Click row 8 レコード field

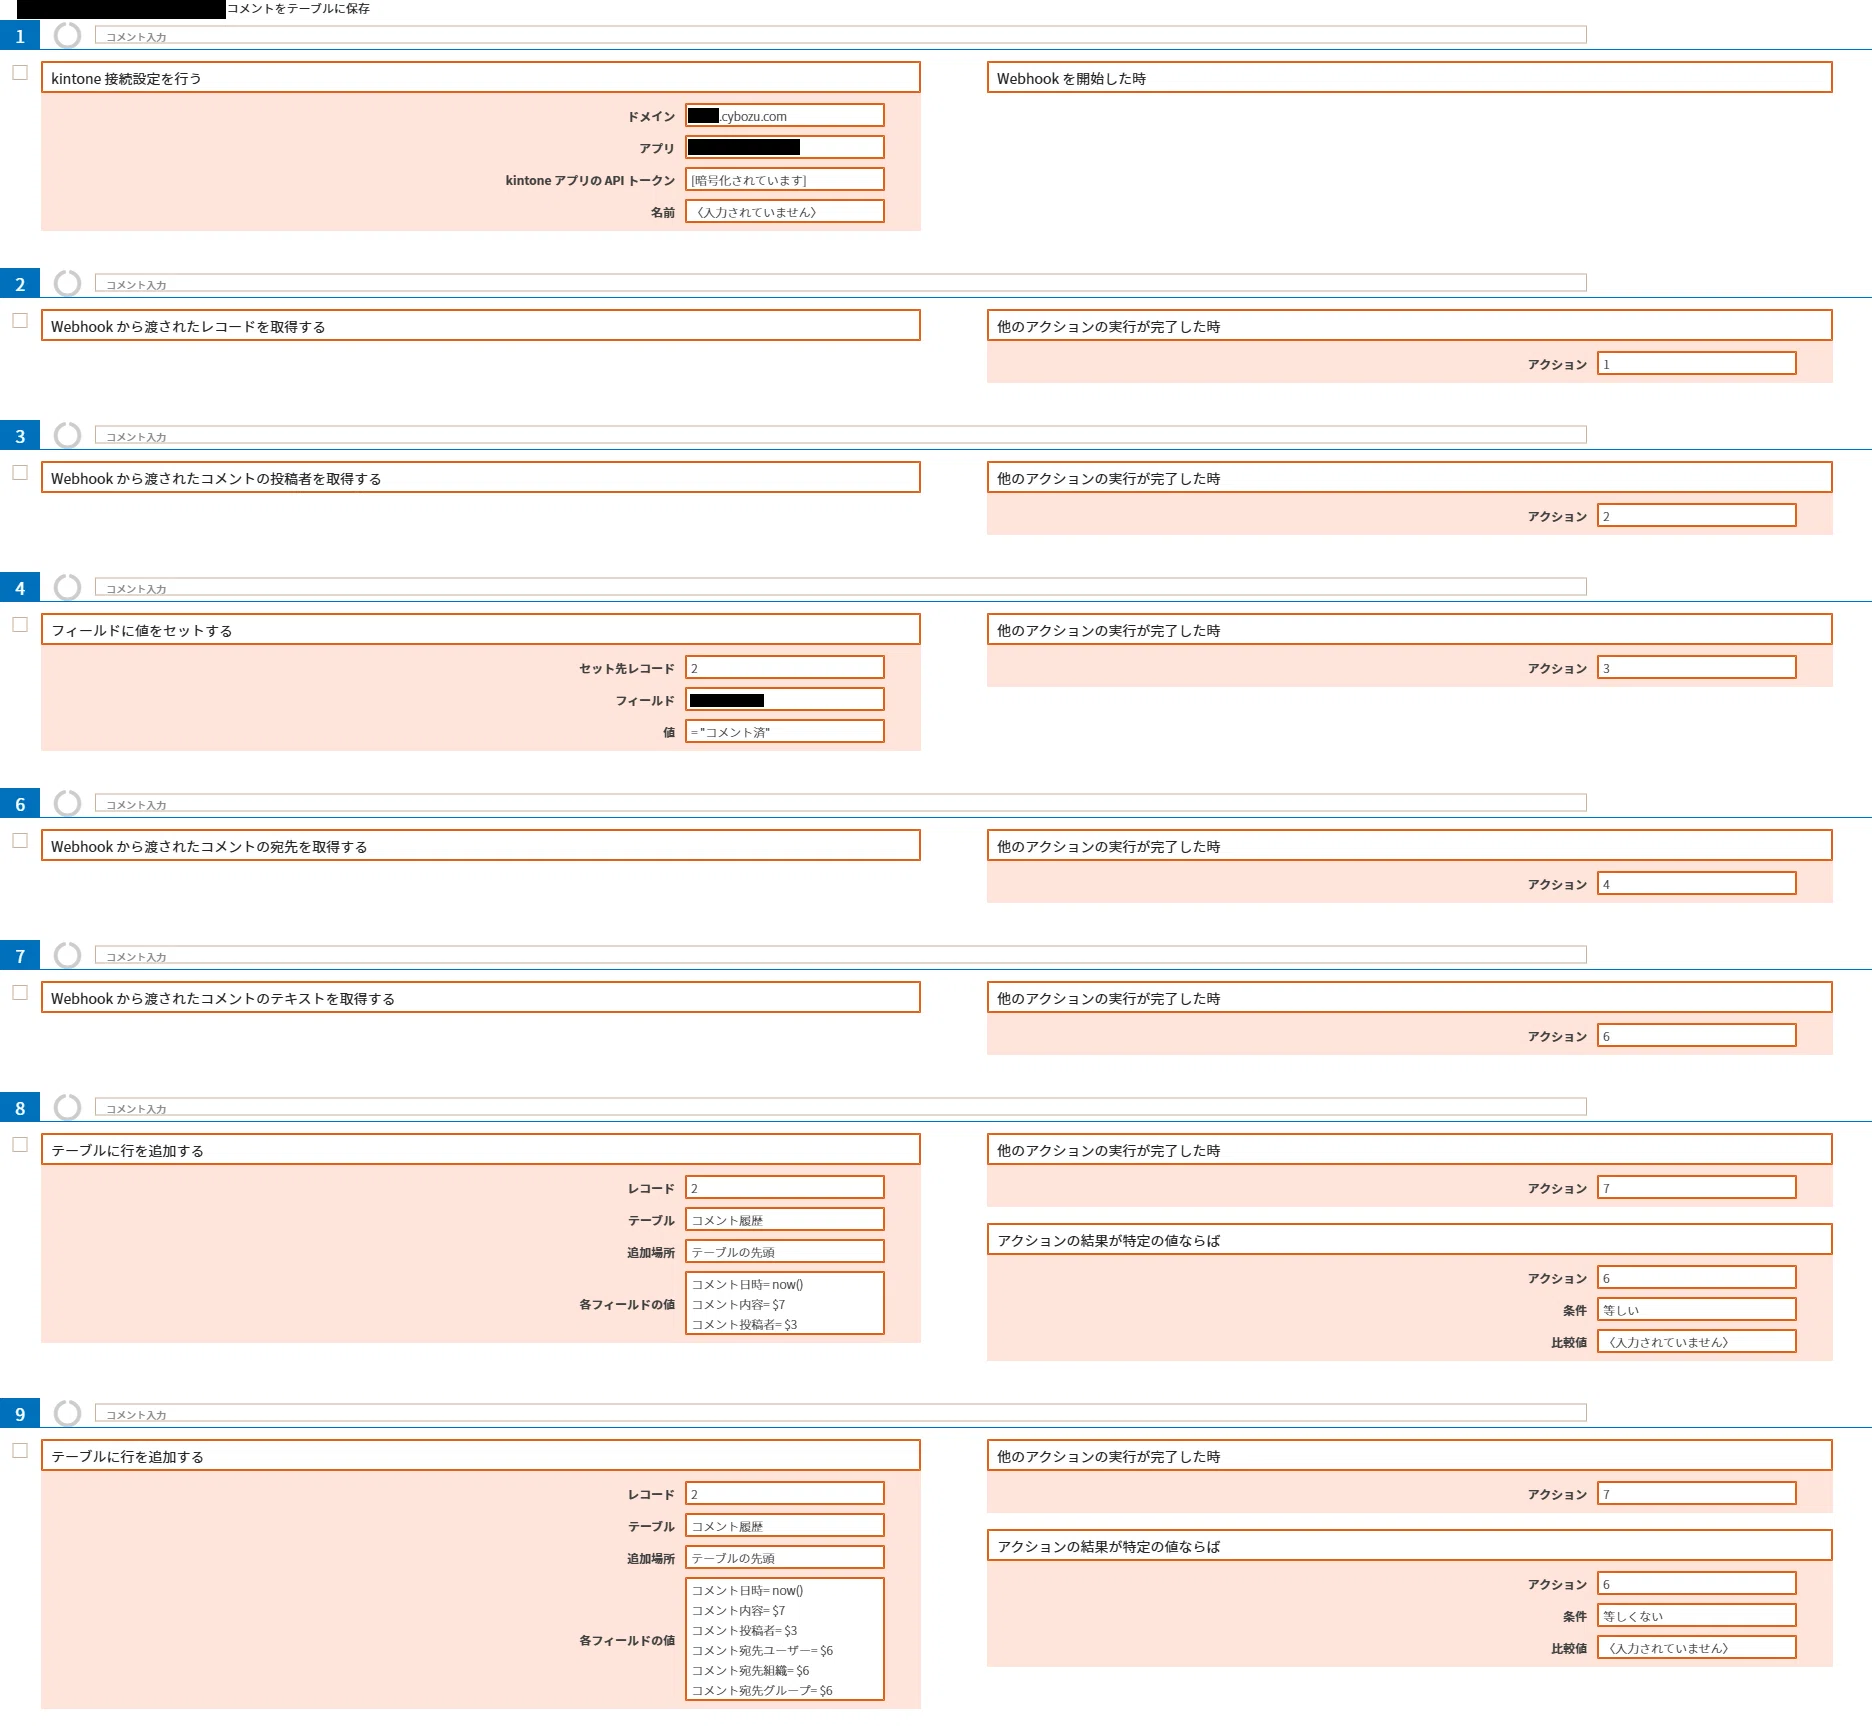785,1188
